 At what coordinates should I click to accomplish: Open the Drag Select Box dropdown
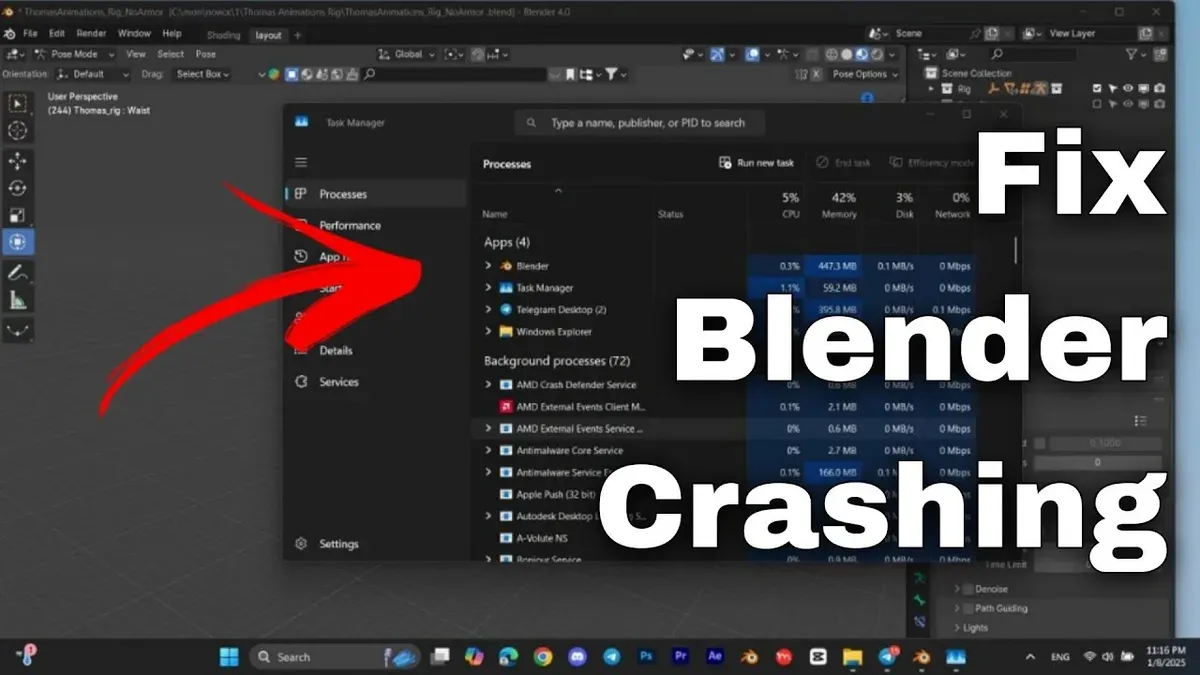pyautogui.click(x=201, y=74)
